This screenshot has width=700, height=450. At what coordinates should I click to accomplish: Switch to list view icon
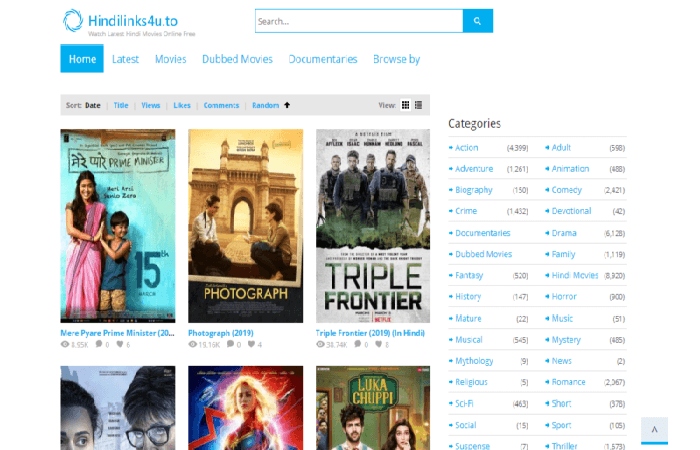(418, 105)
